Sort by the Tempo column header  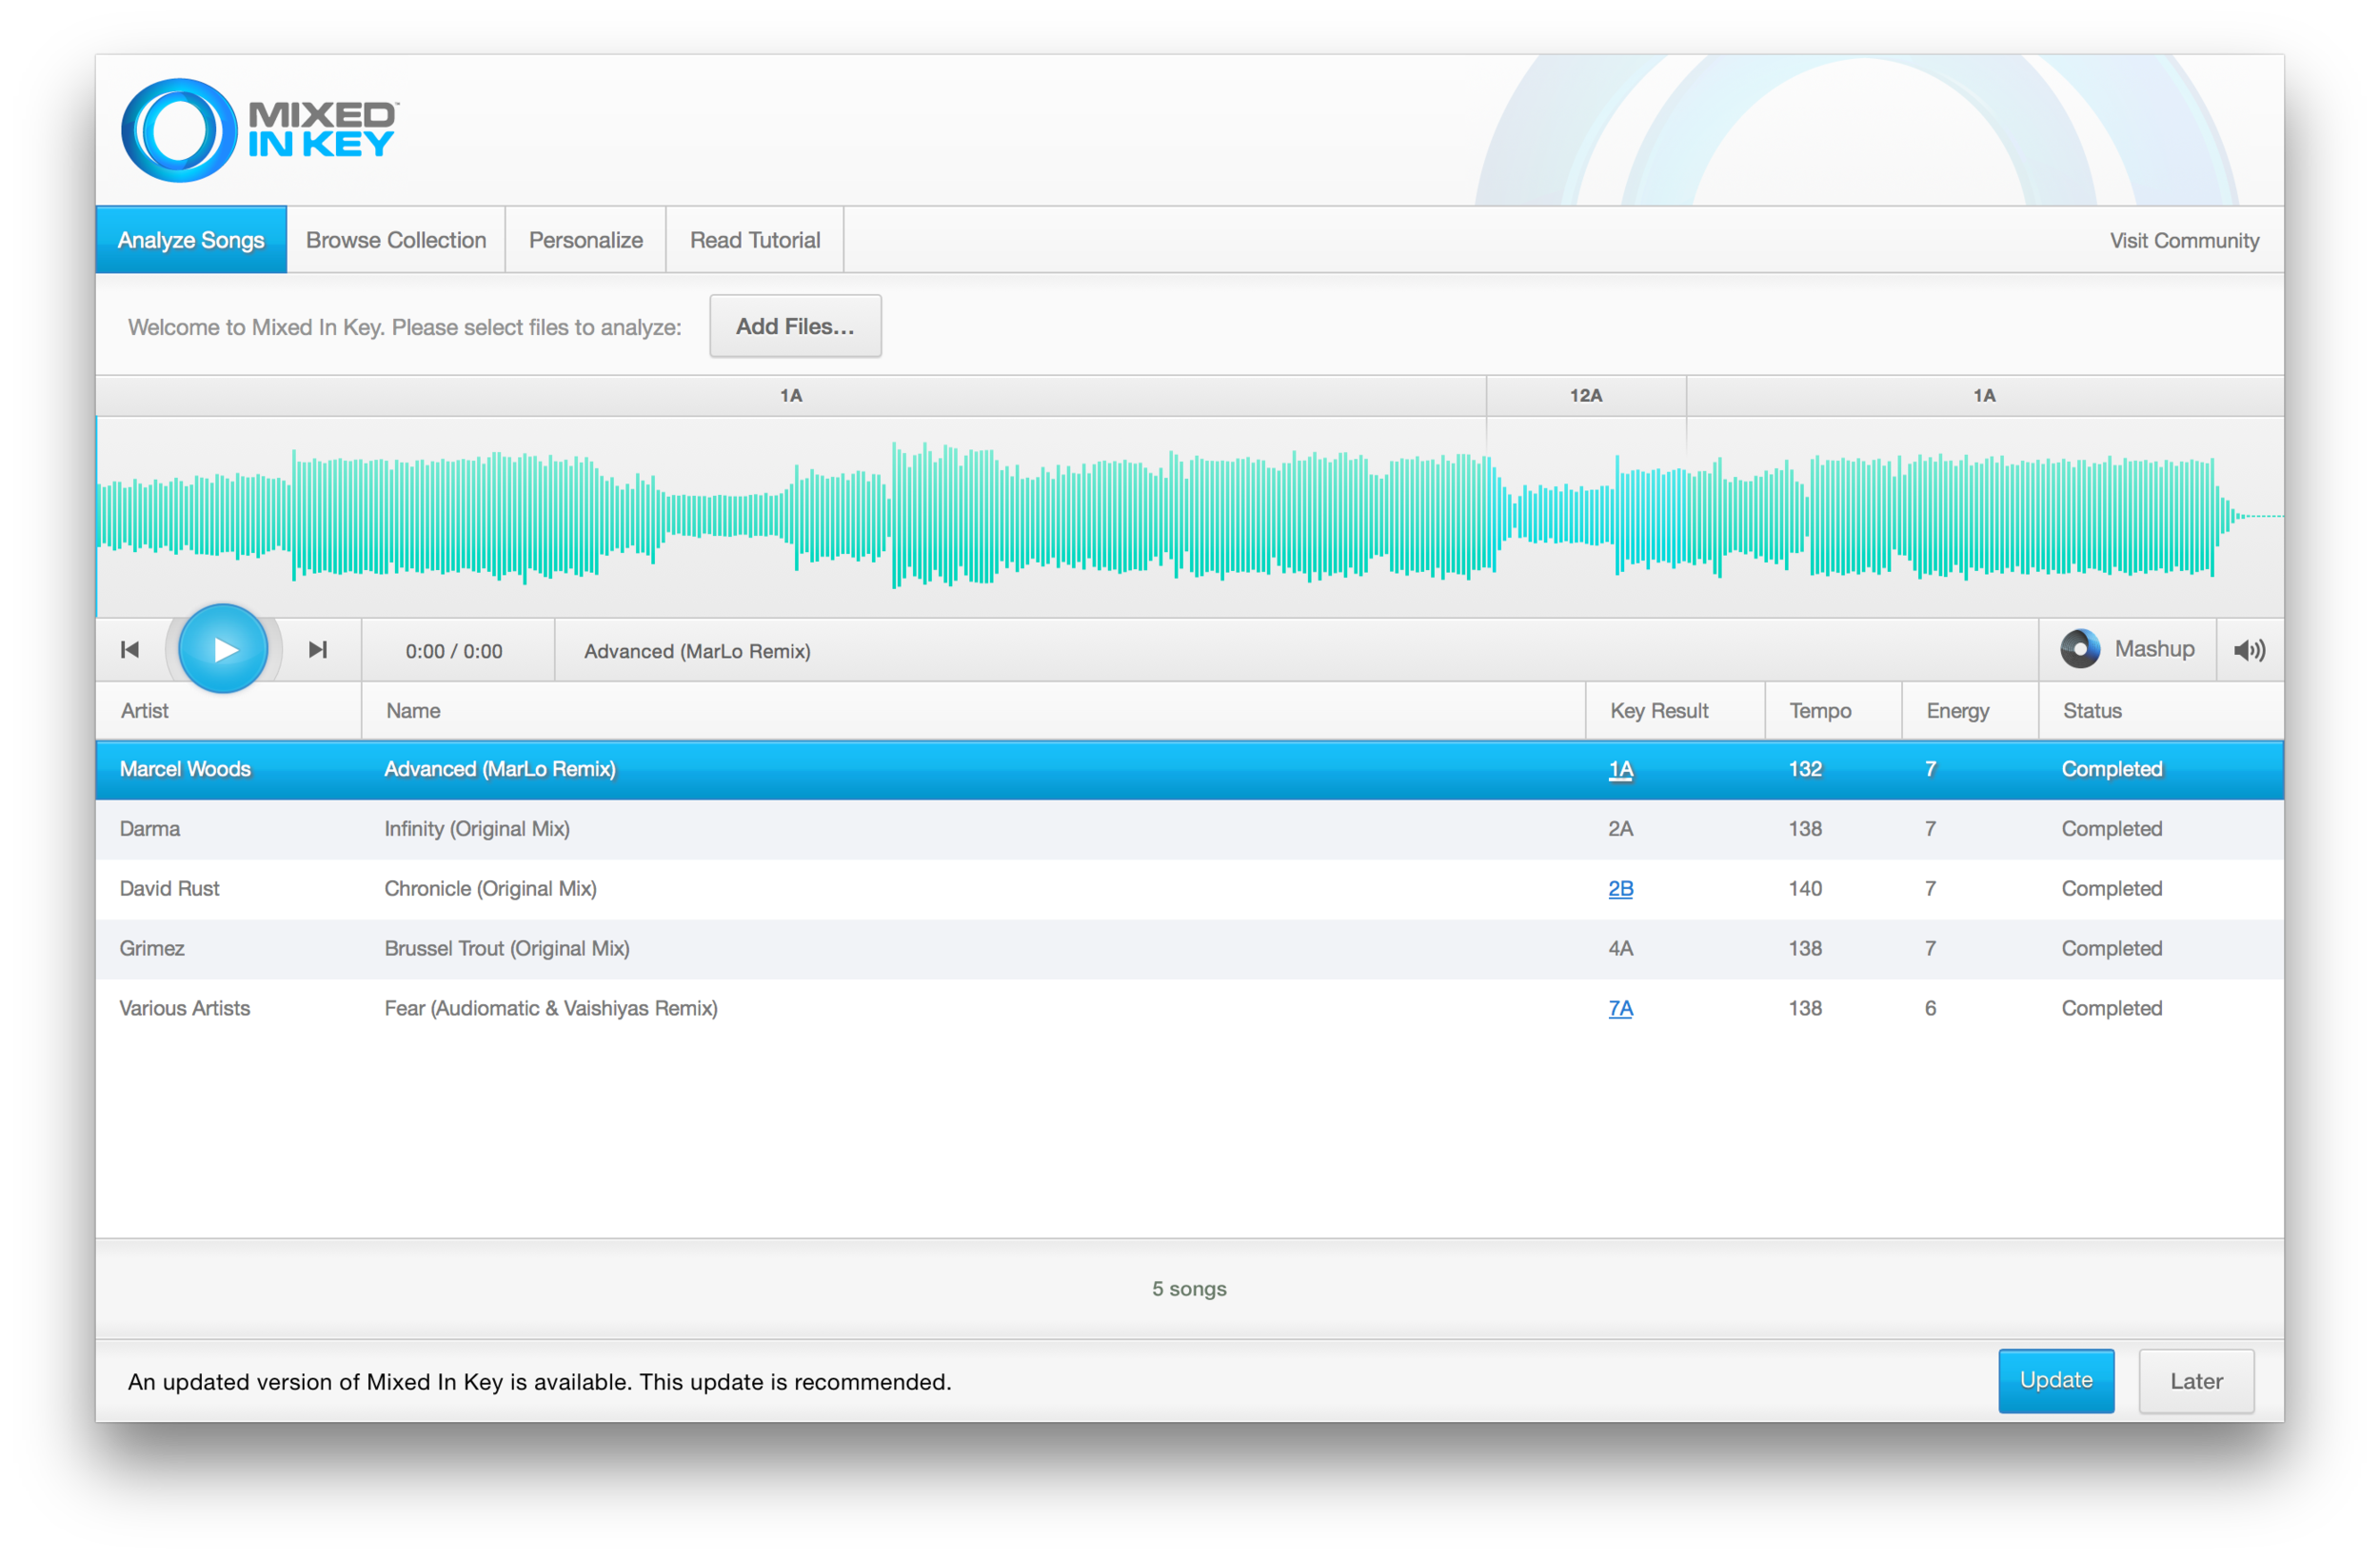[1833, 711]
